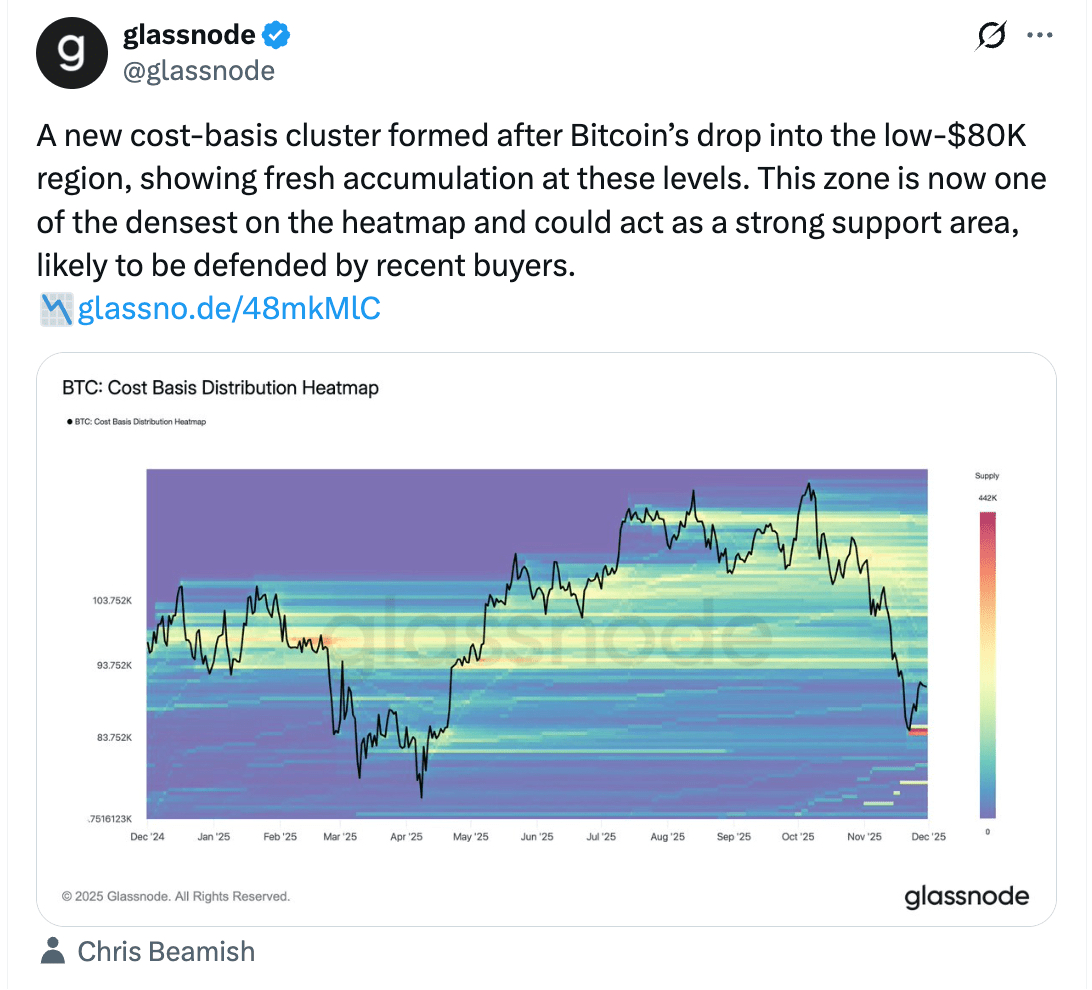Open the glassno.de/48mkMlC link
Screen dimensions: 1092x990
[x=229, y=309]
